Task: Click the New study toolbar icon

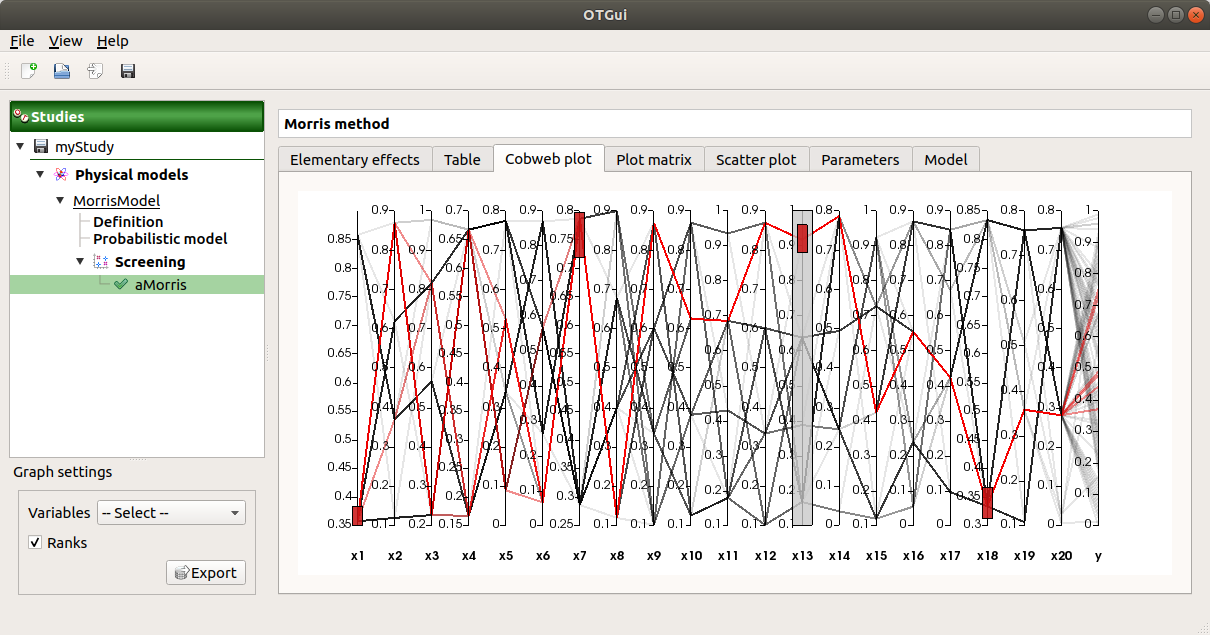Action: coord(29,71)
